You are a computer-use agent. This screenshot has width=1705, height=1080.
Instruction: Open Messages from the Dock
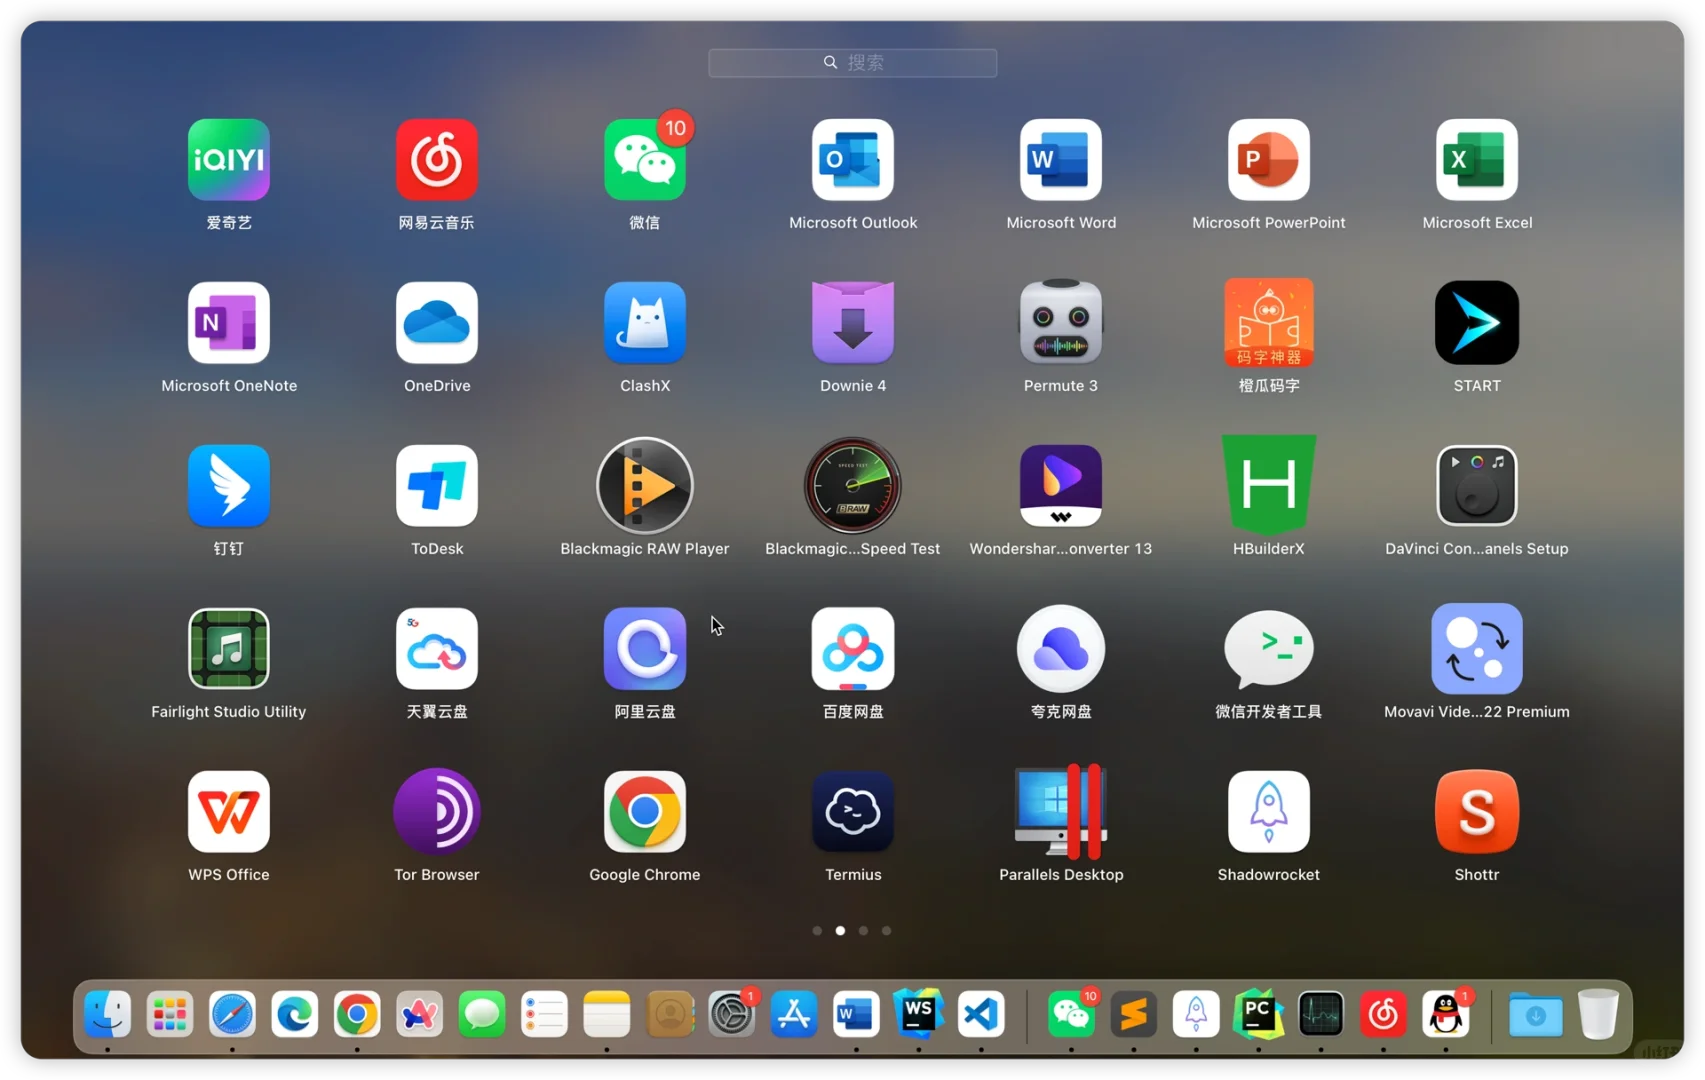point(482,1015)
